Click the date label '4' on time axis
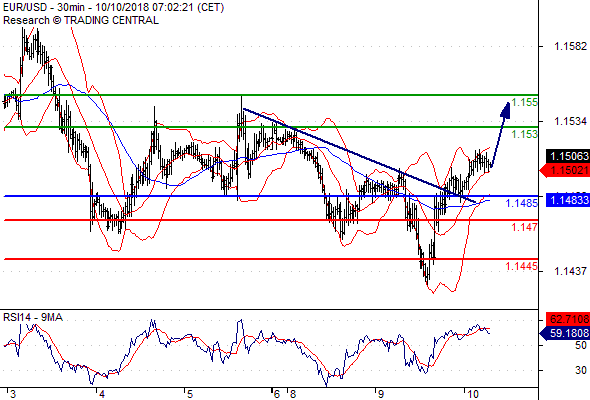 pos(102,394)
